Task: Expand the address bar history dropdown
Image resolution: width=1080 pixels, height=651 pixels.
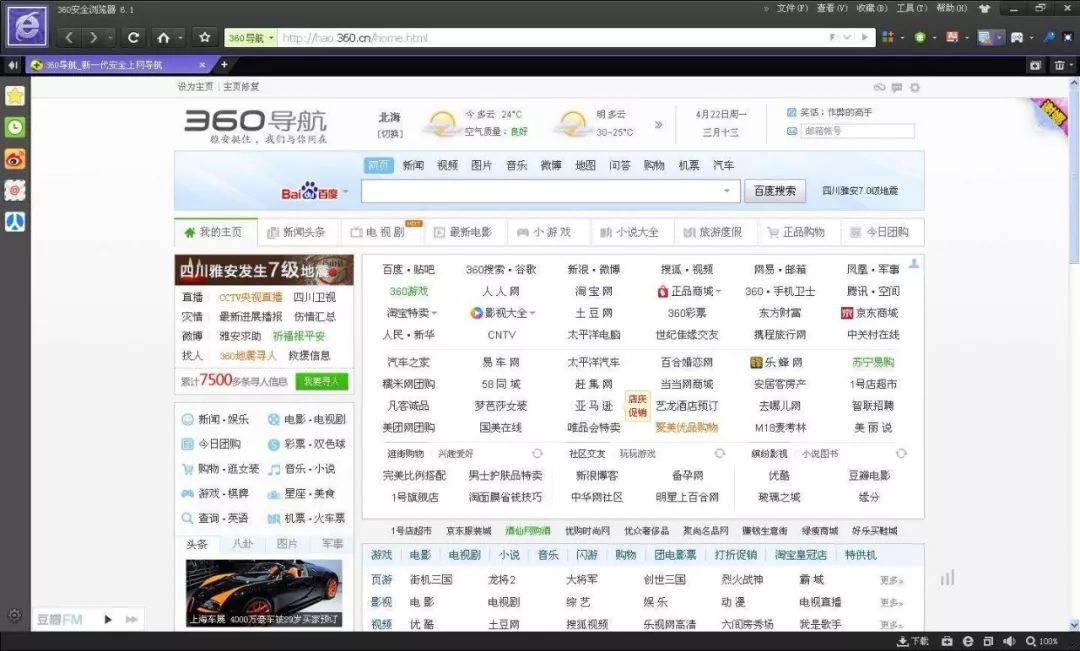Action: coord(847,37)
